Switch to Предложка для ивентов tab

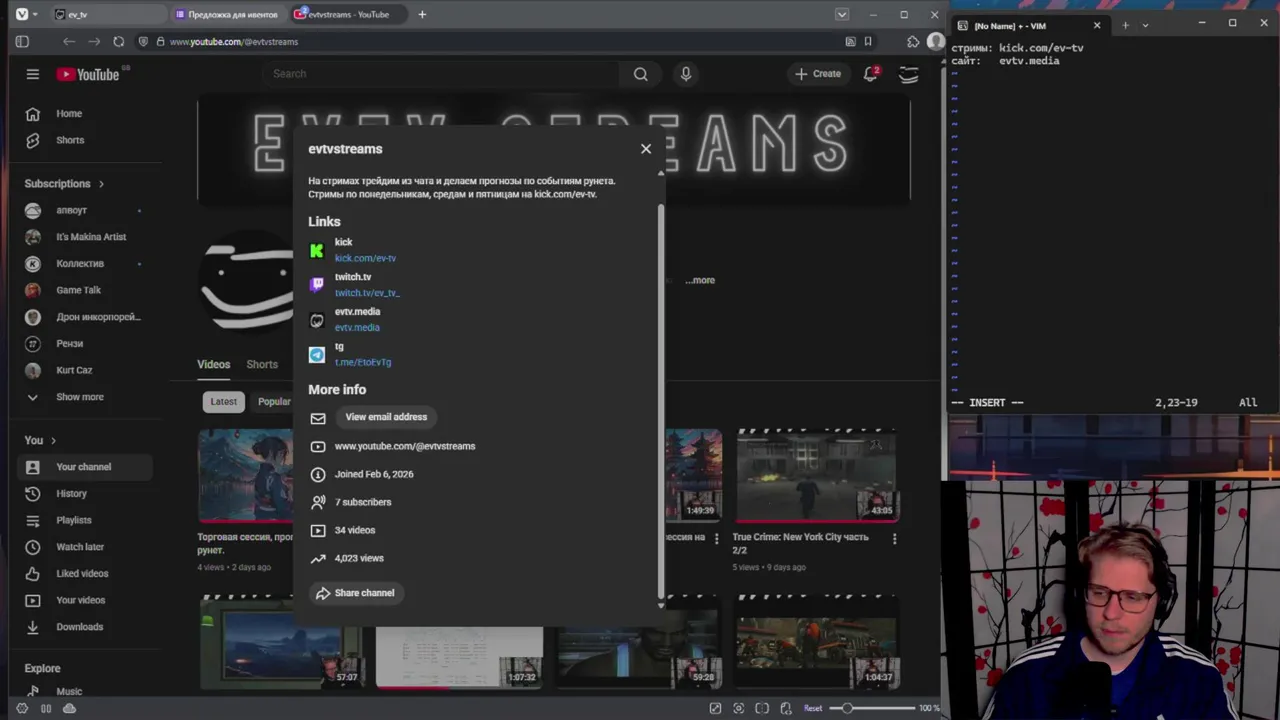click(x=227, y=14)
